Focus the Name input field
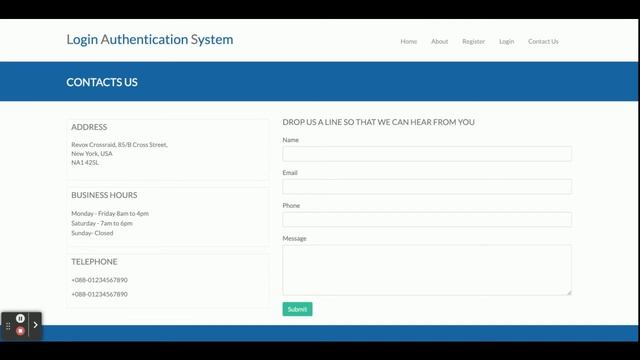Image resolution: width=640 pixels, height=360 pixels. (427, 154)
